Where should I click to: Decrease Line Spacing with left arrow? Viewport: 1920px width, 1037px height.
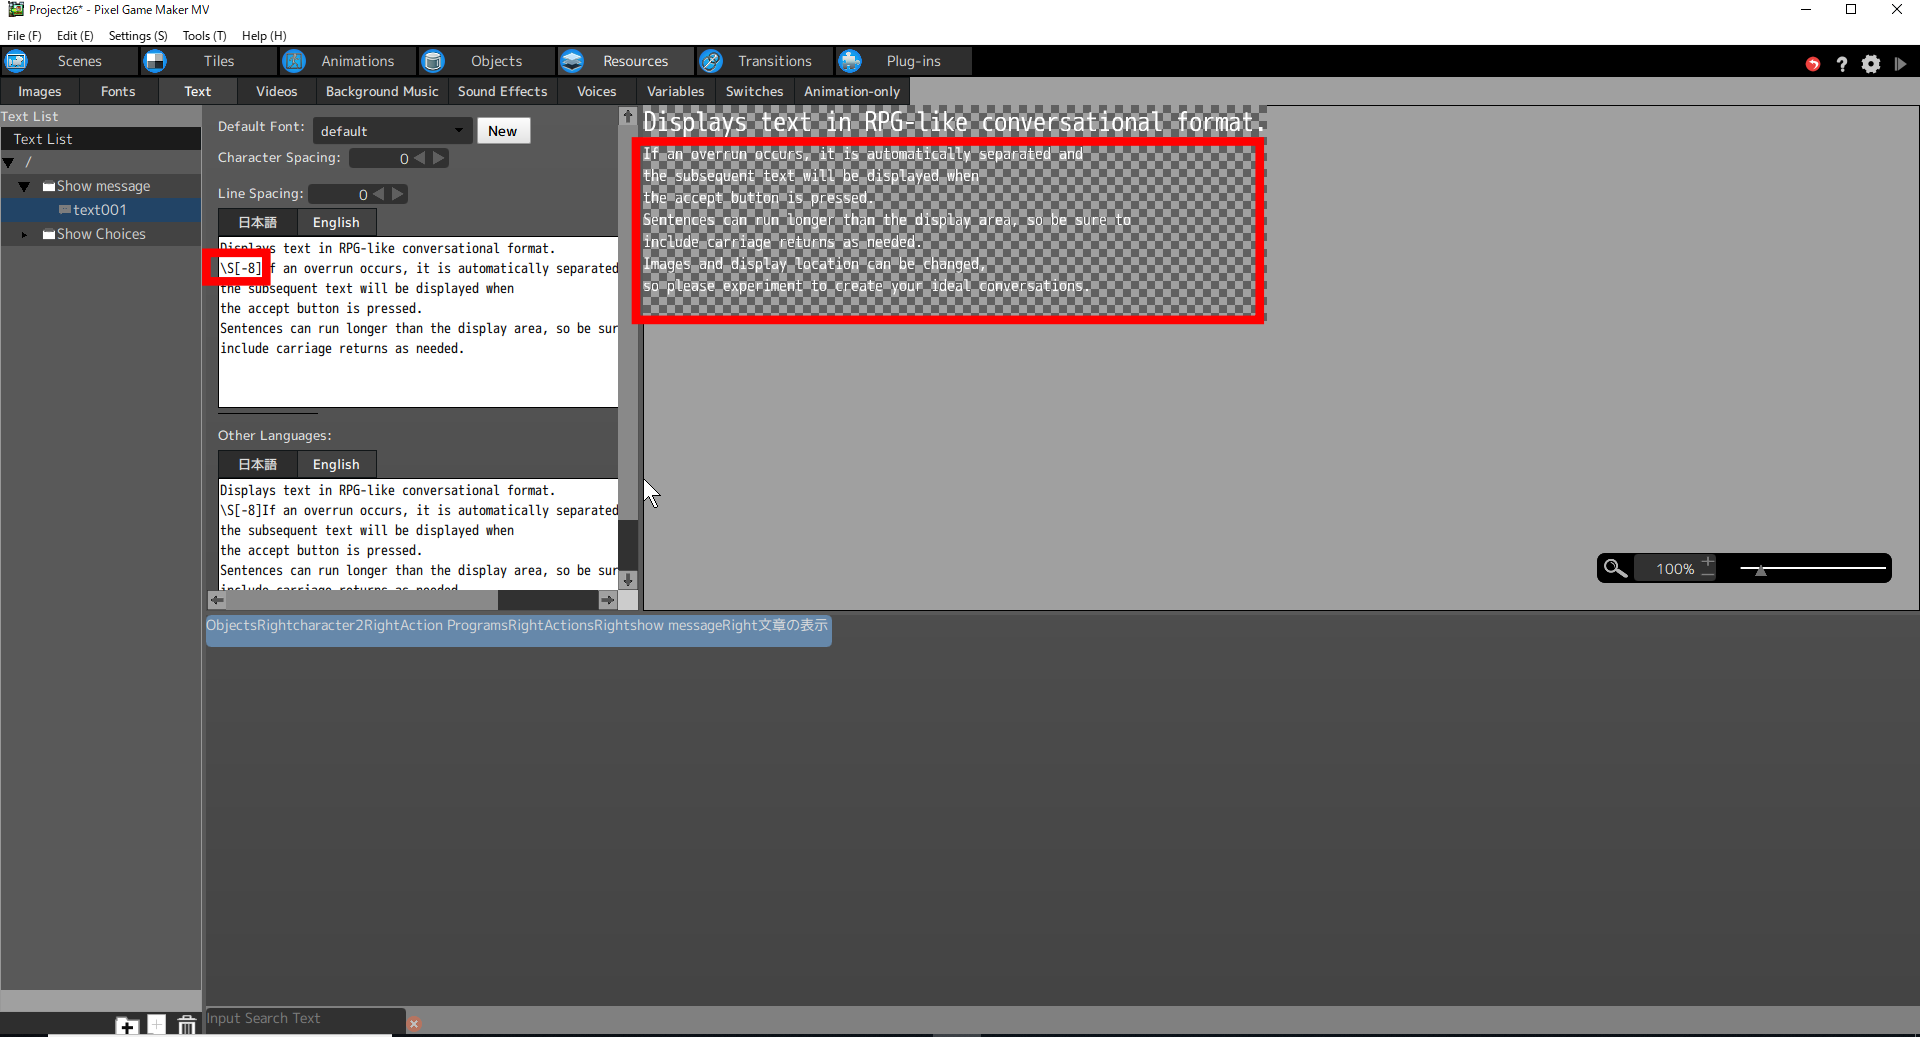pyautogui.click(x=379, y=194)
